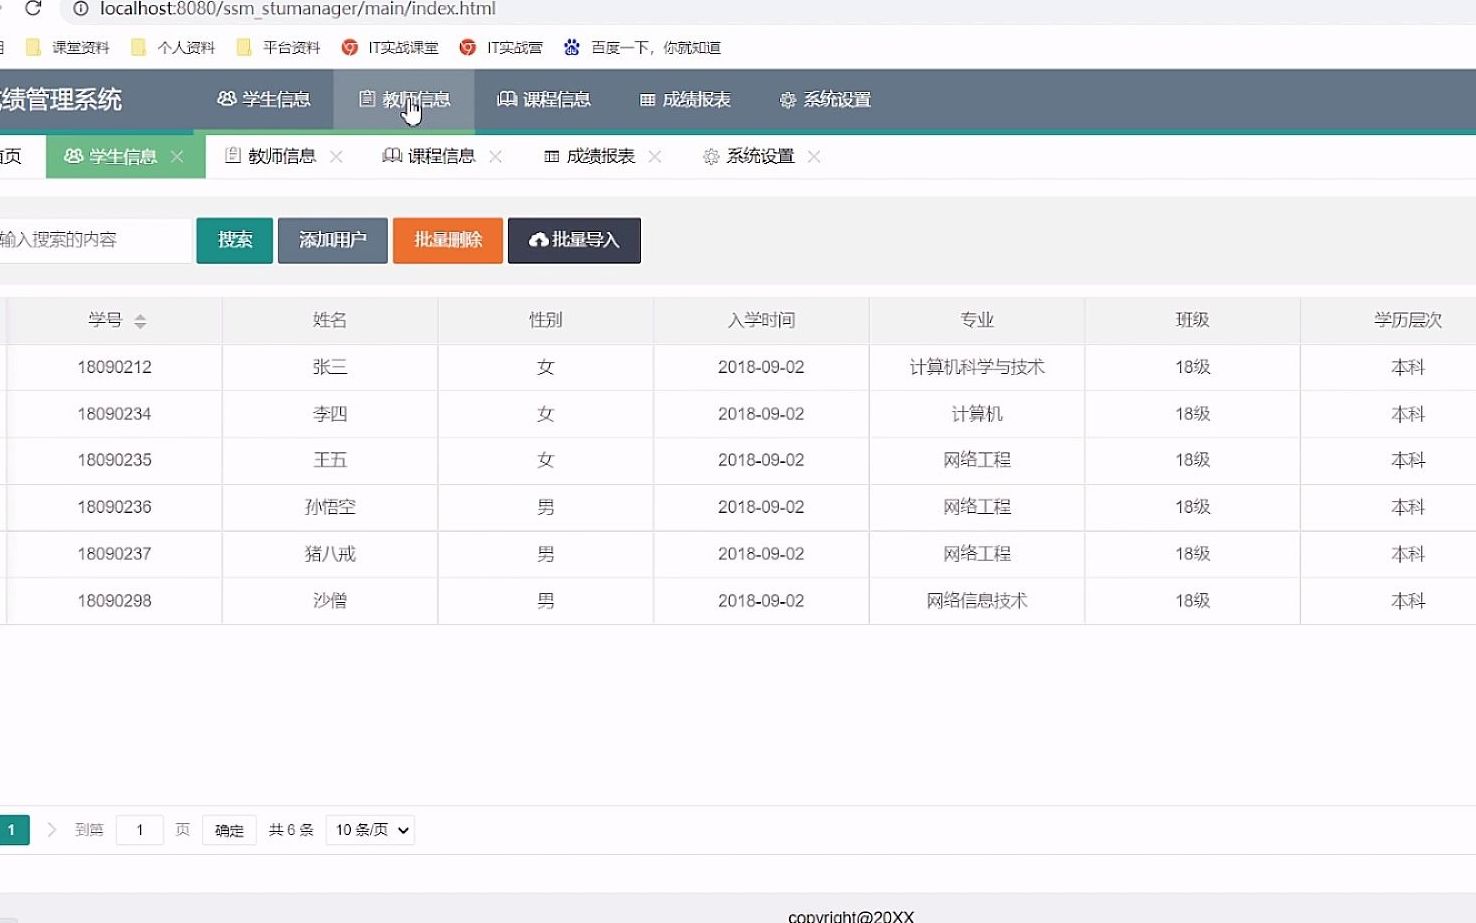Viewport: 1476px width, 923px height.
Task: Switch to the 系统设置 tab
Action: (x=749, y=156)
